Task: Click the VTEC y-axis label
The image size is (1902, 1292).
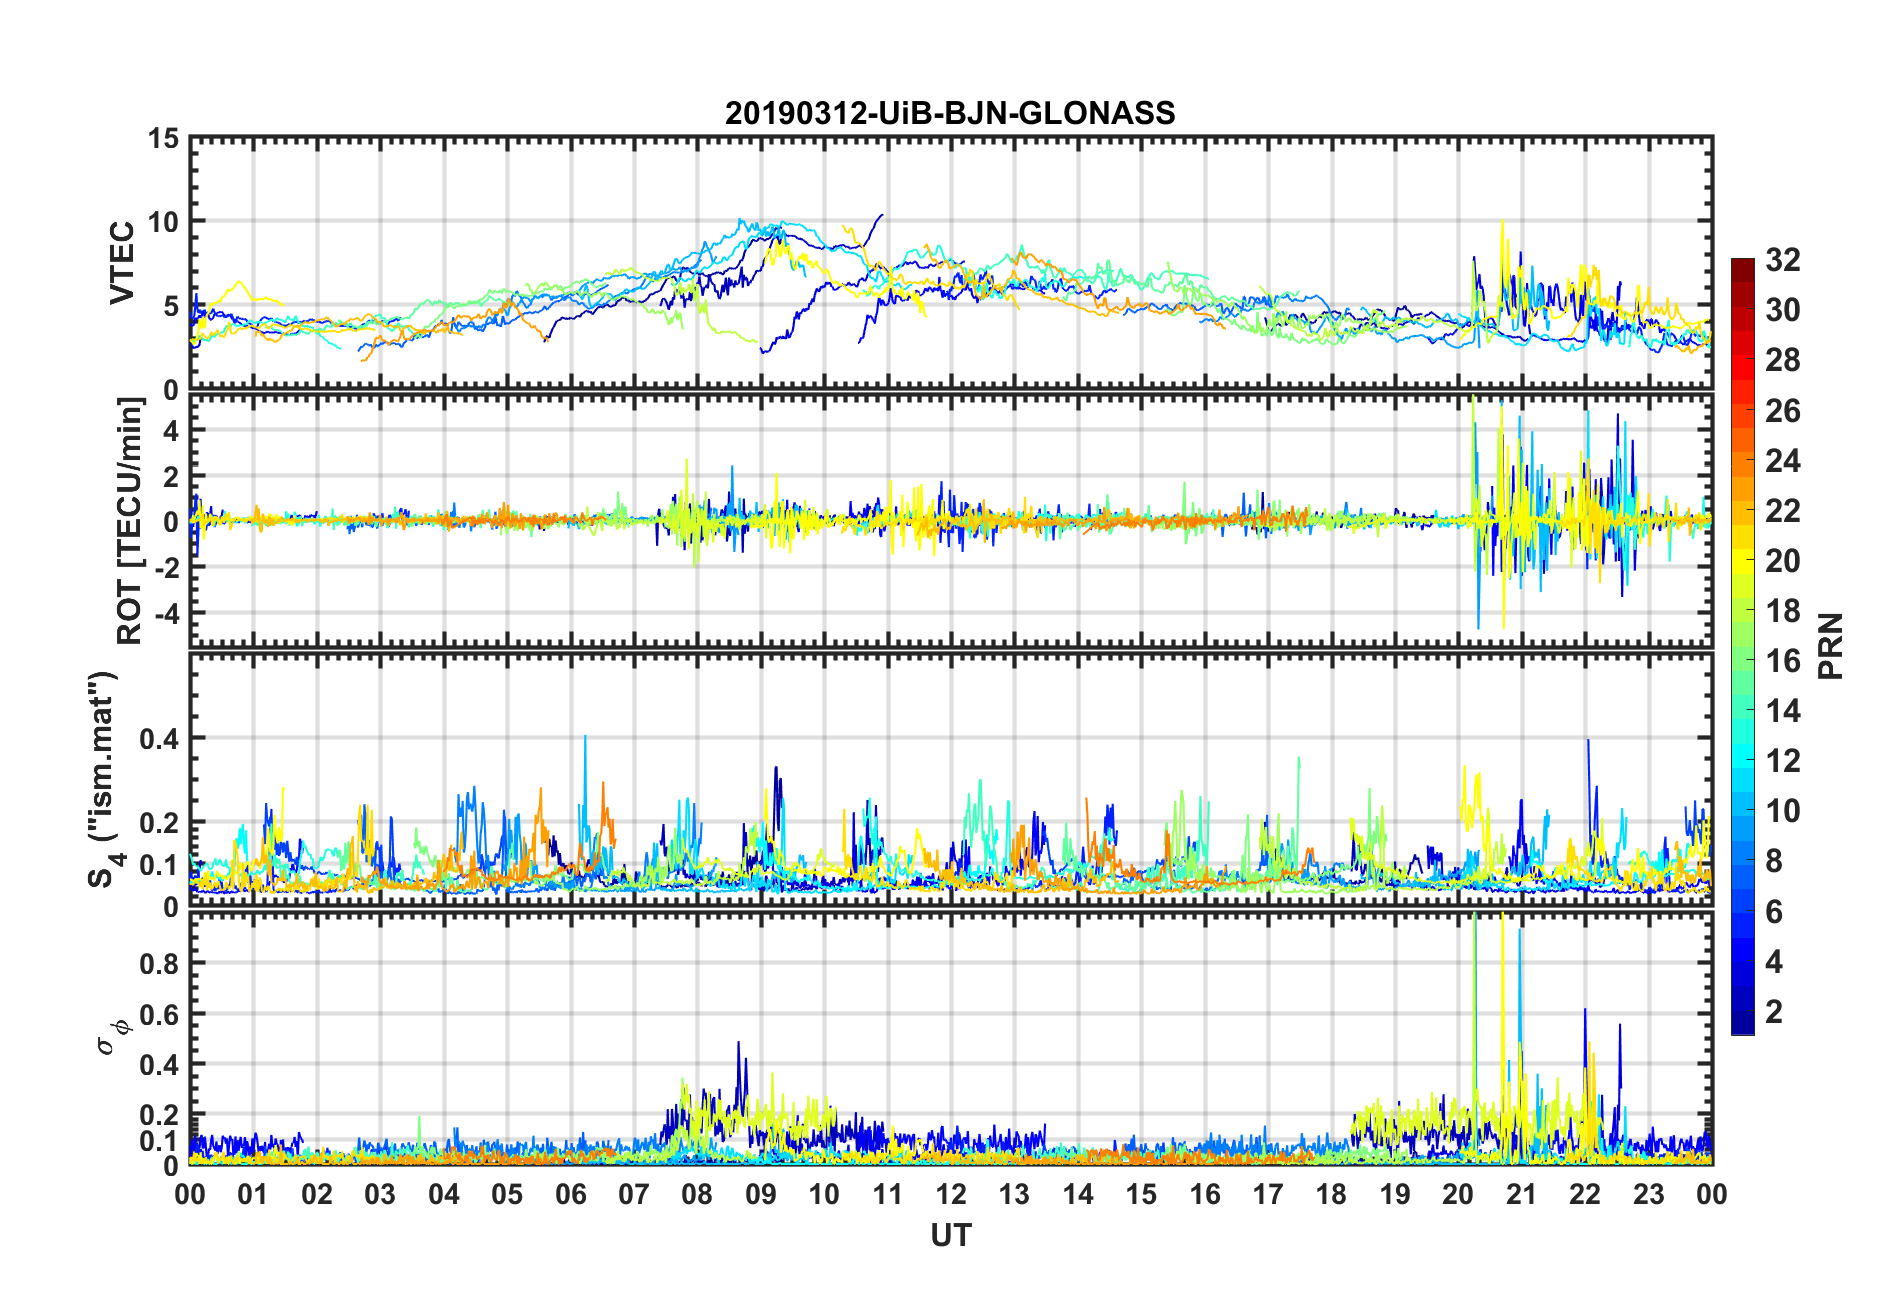Action: [x=122, y=263]
